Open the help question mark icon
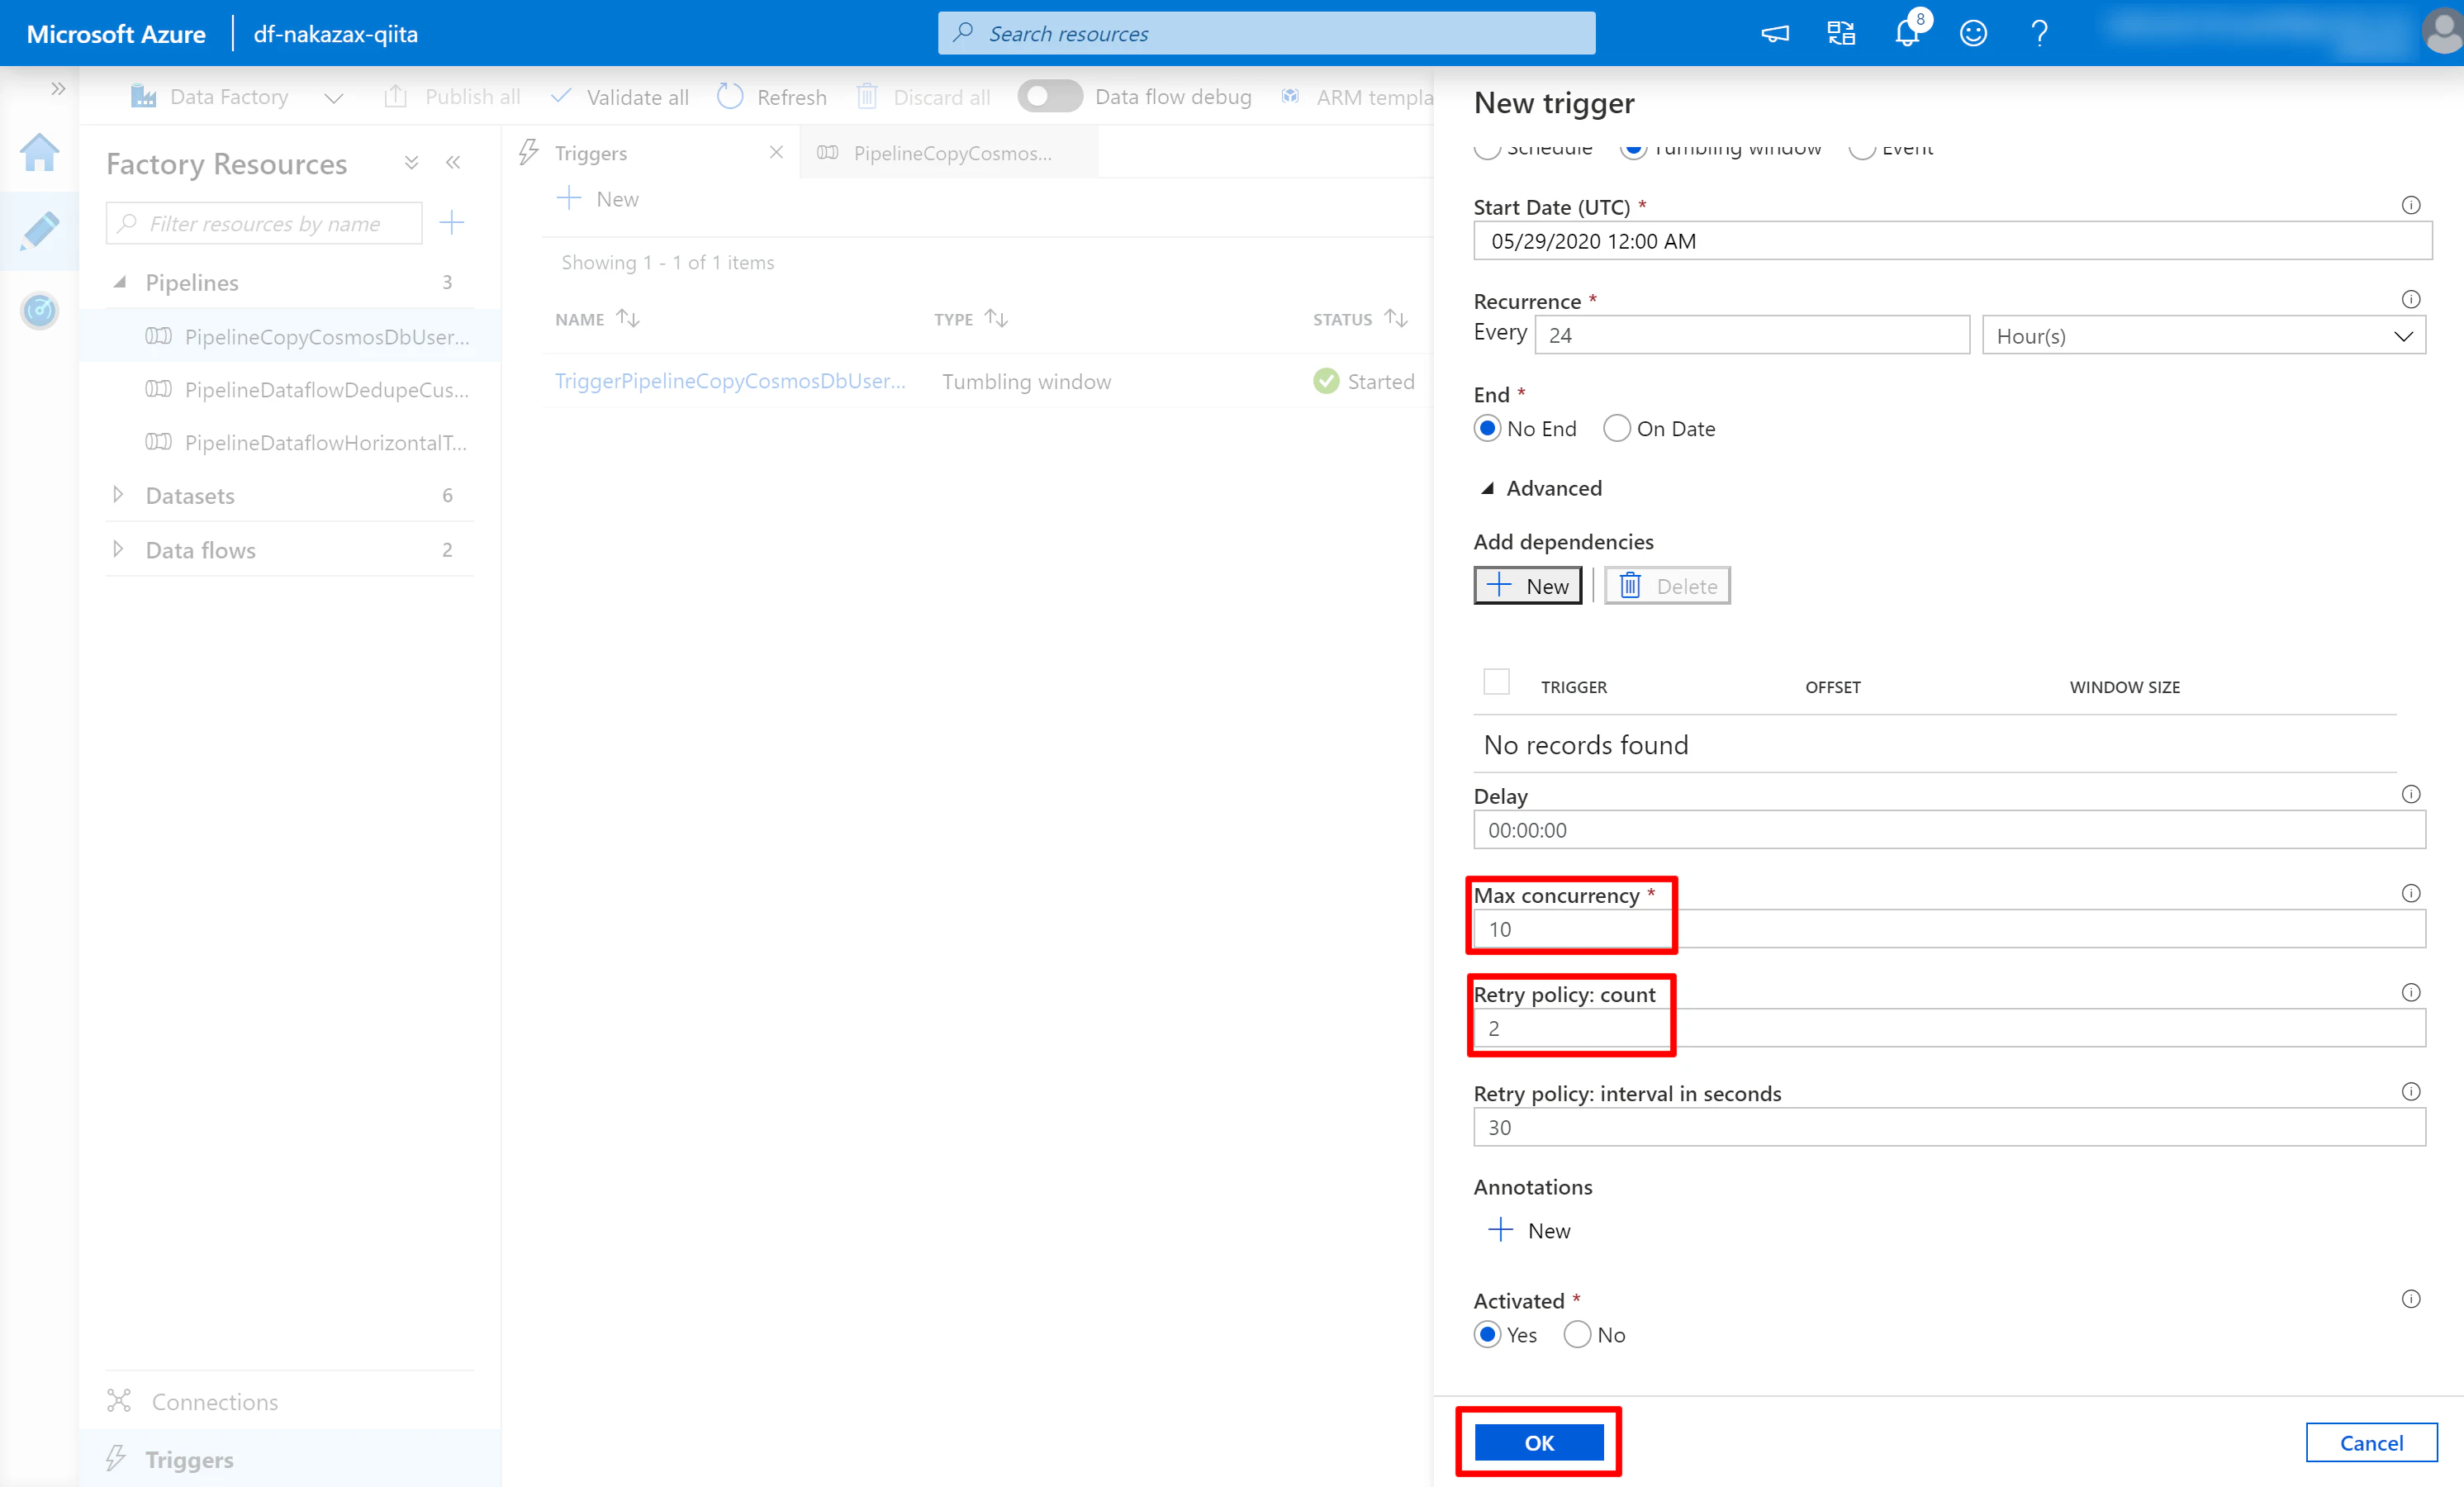 2039,33
